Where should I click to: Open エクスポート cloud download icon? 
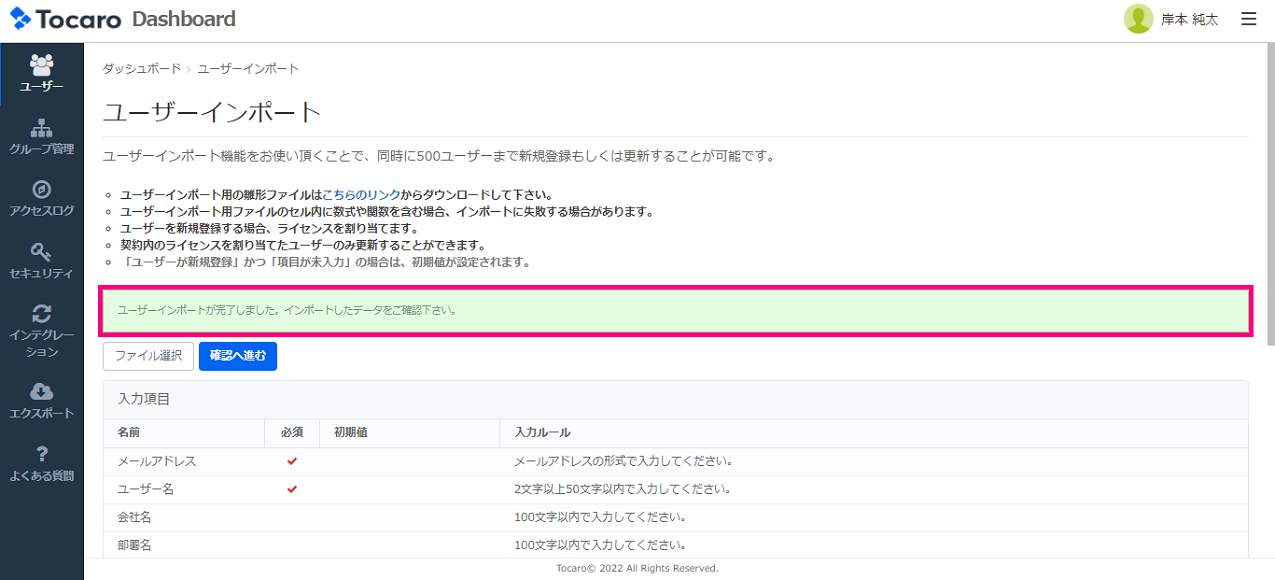[x=42, y=392]
